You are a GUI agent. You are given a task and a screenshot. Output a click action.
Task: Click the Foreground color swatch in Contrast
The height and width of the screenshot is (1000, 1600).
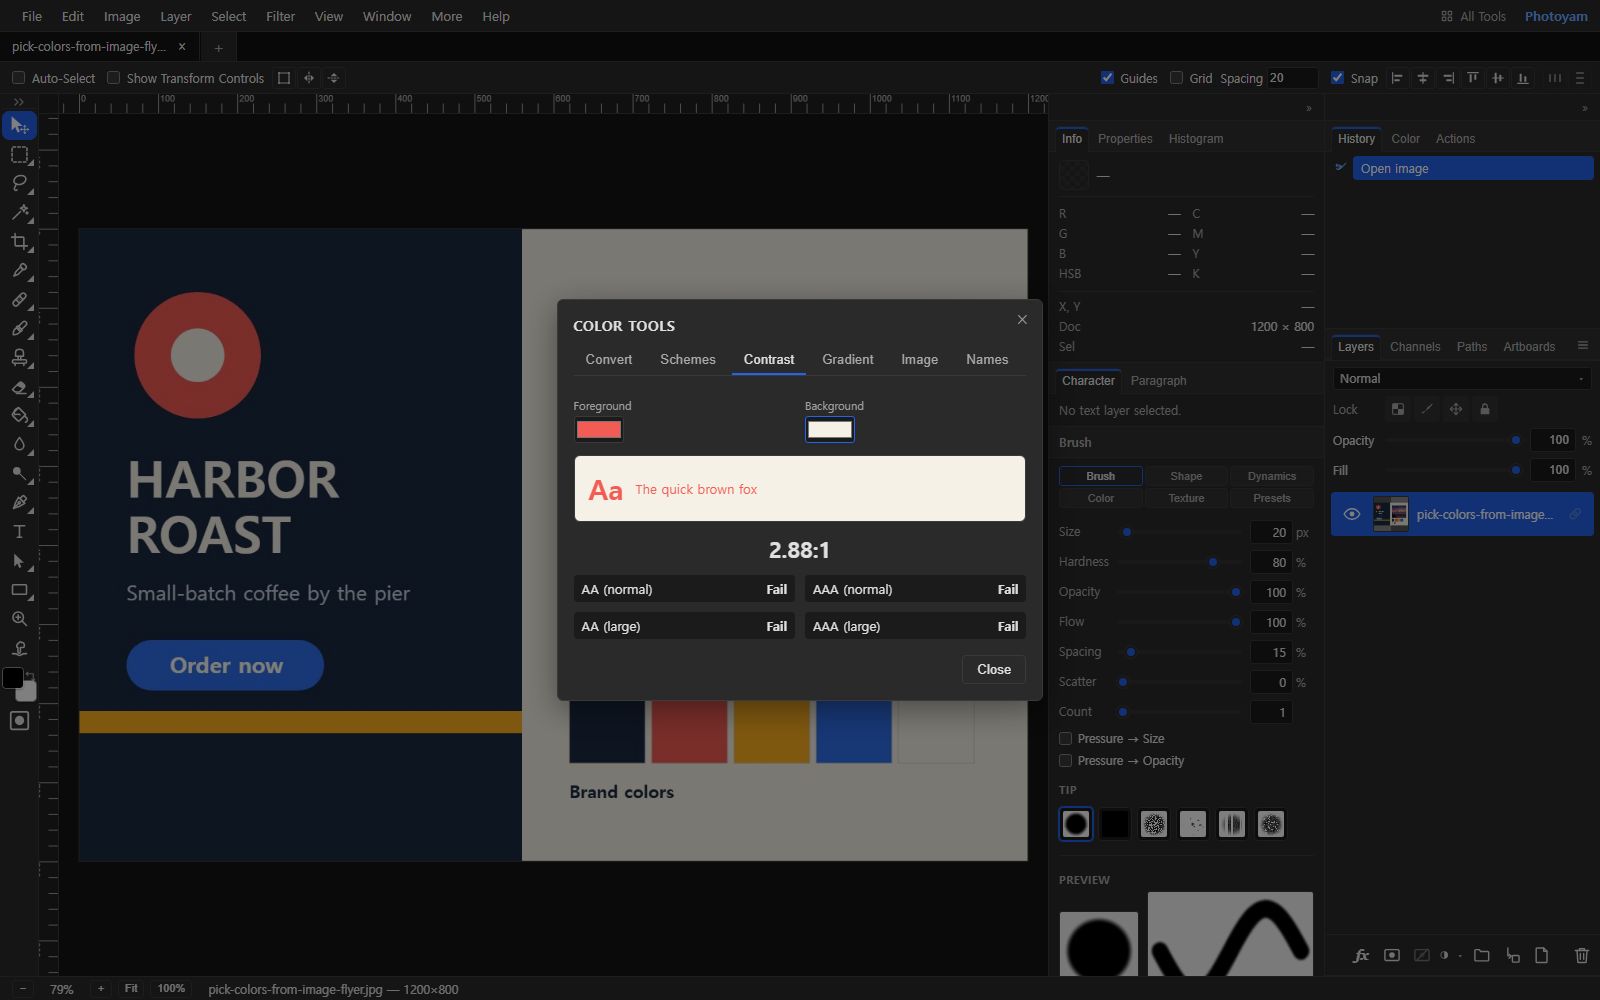[598, 430]
